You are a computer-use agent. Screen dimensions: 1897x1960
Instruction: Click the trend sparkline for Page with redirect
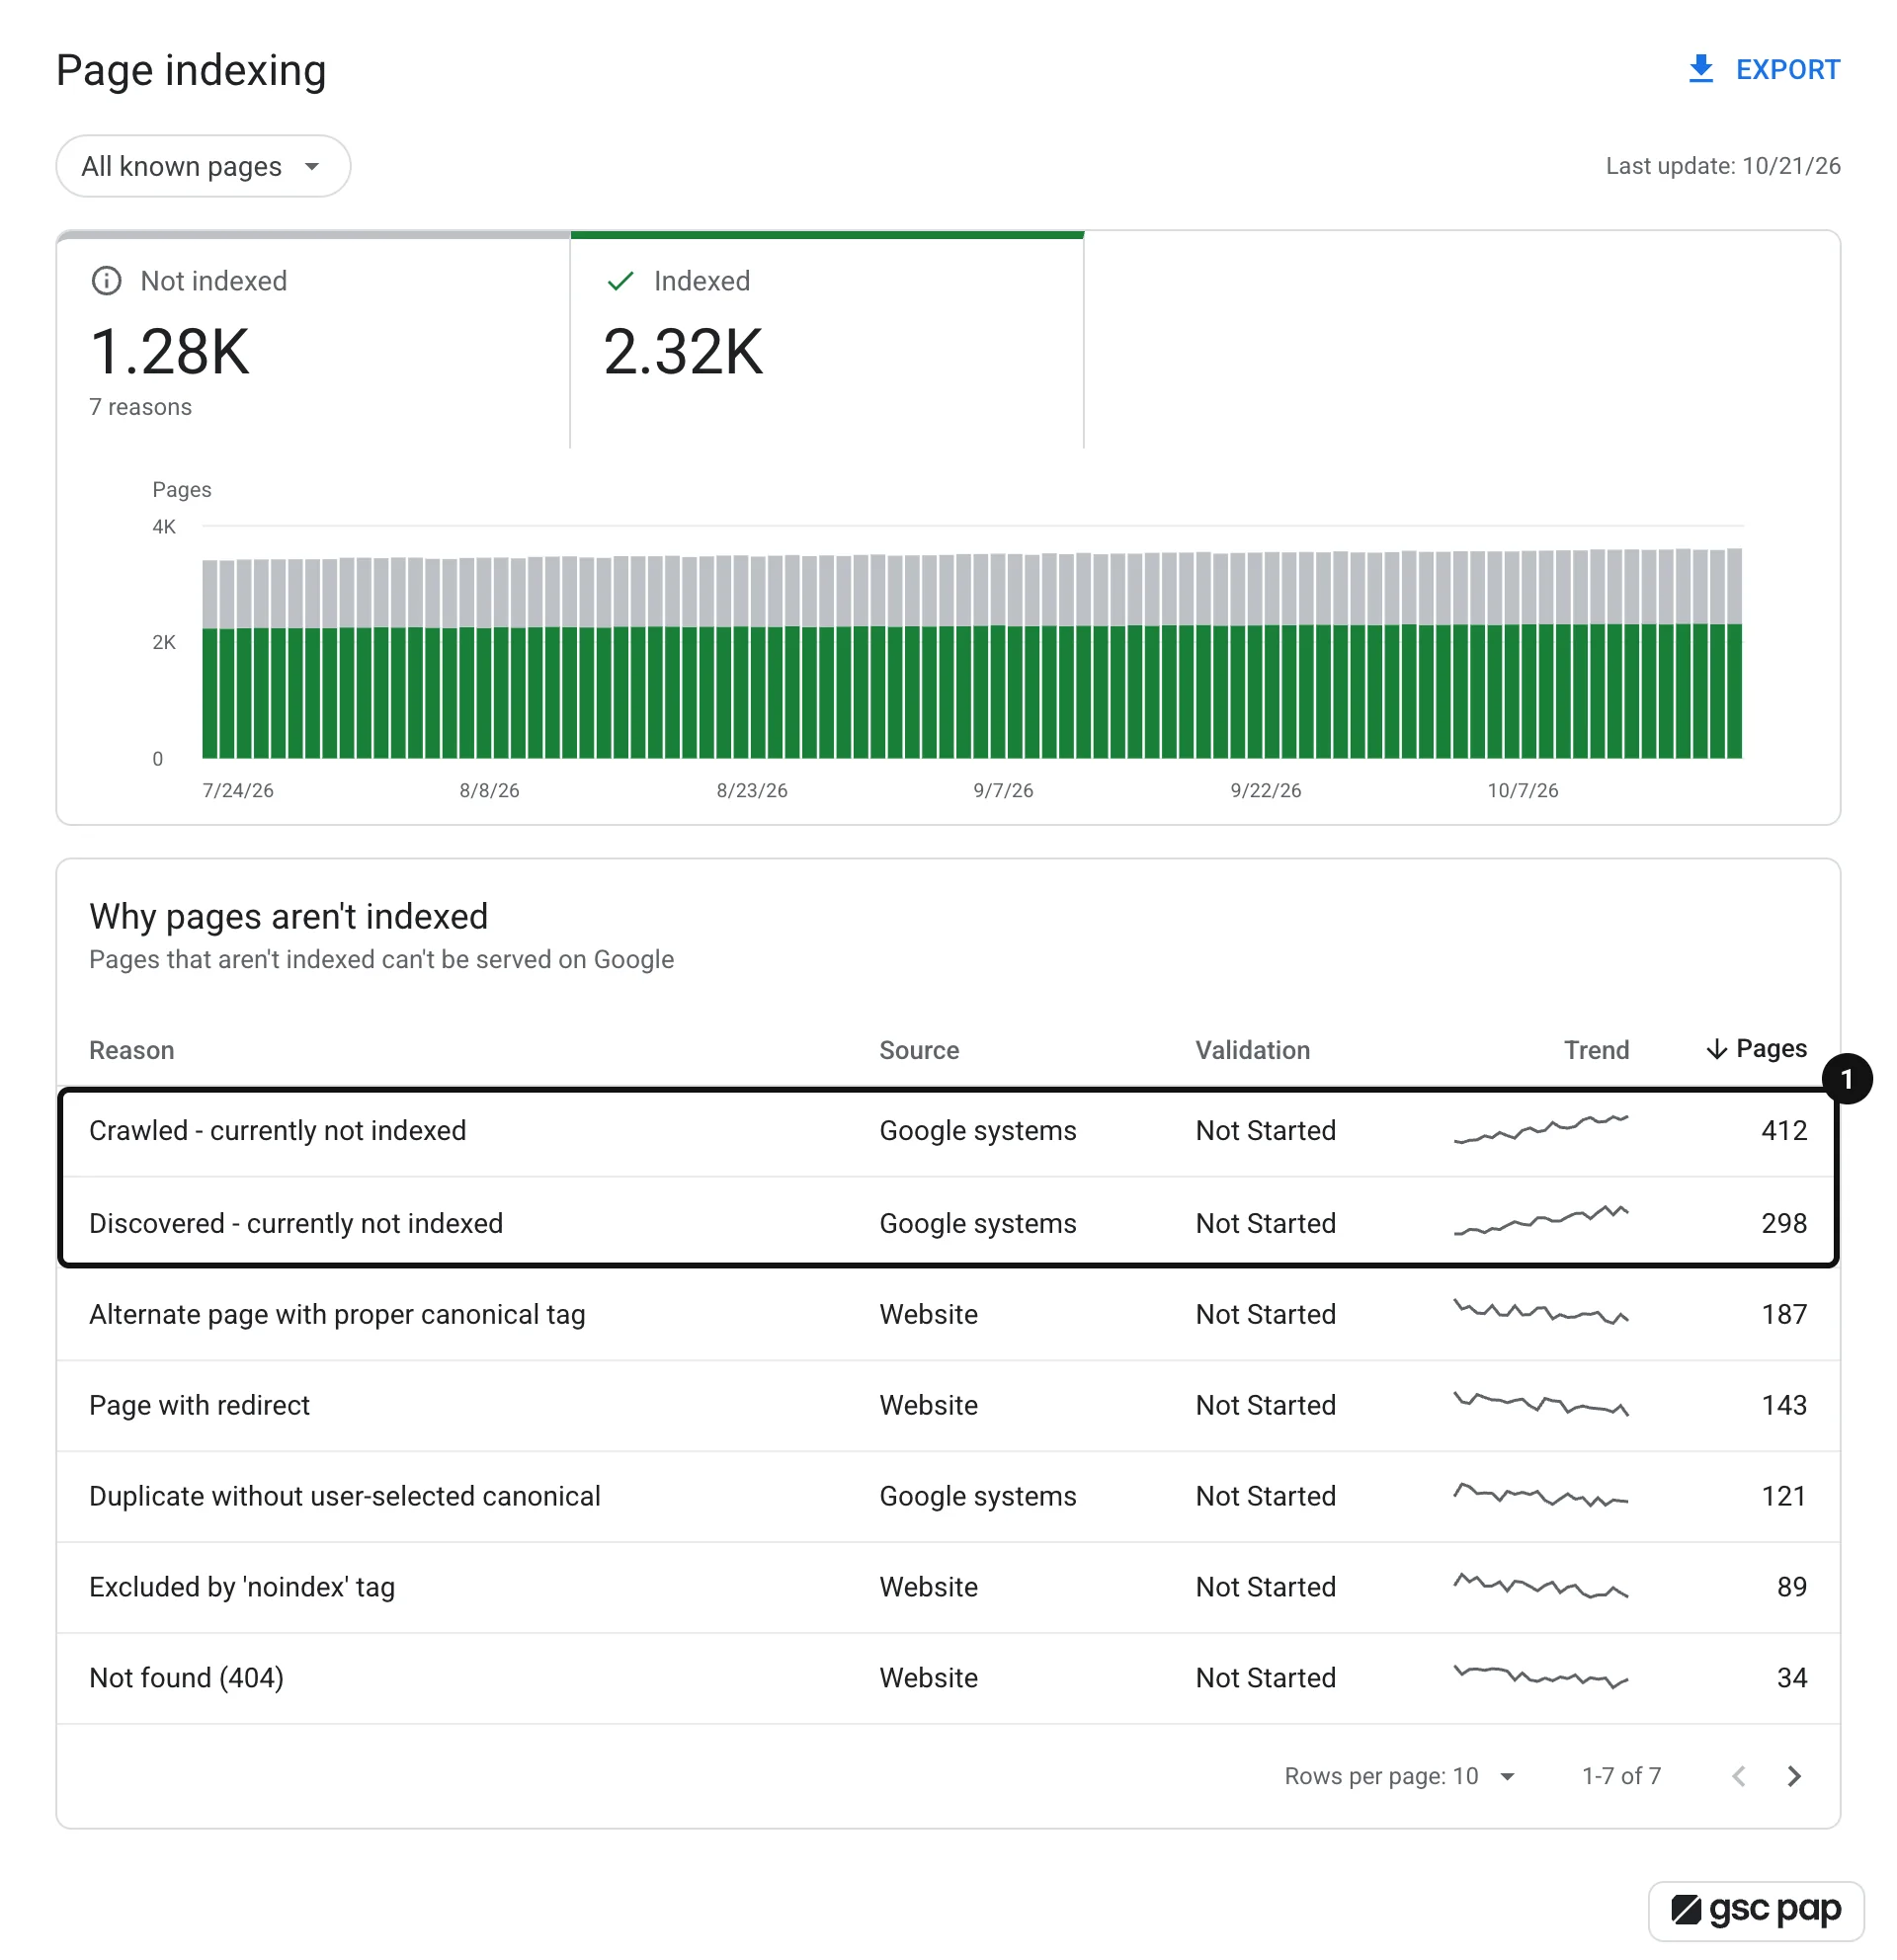tap(1540, 1403)
